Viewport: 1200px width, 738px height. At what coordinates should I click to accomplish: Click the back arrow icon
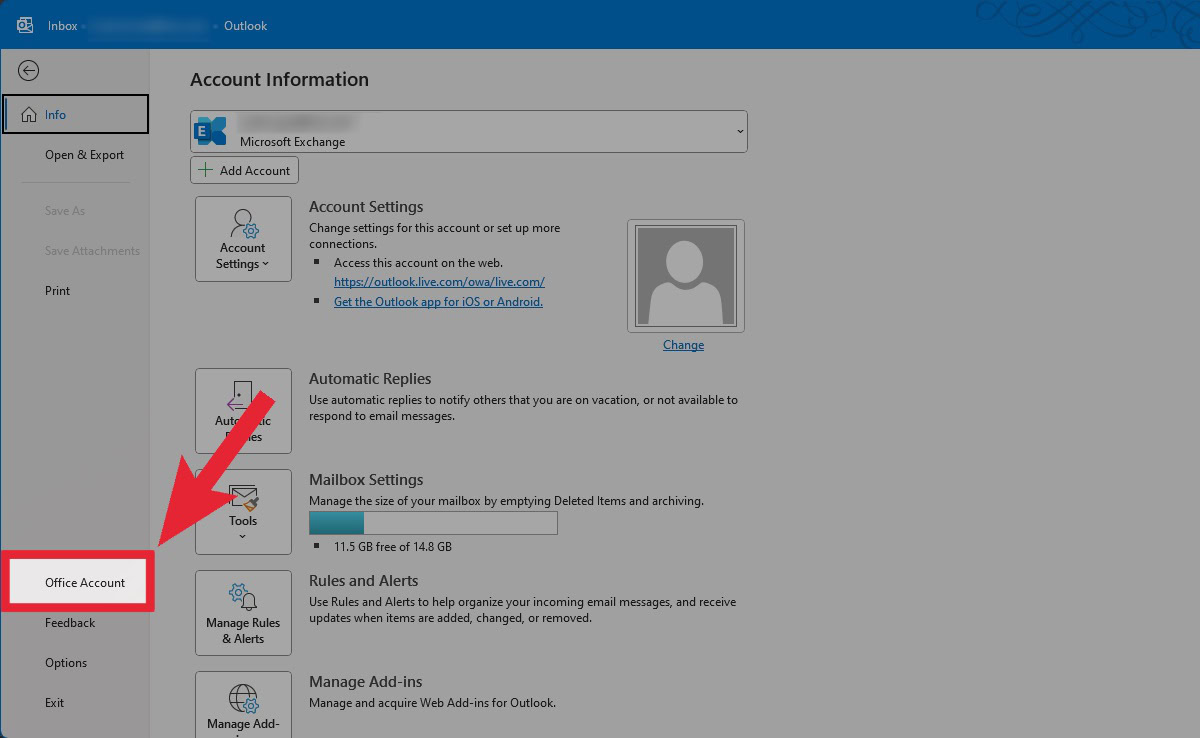click(x=29, y=70)
